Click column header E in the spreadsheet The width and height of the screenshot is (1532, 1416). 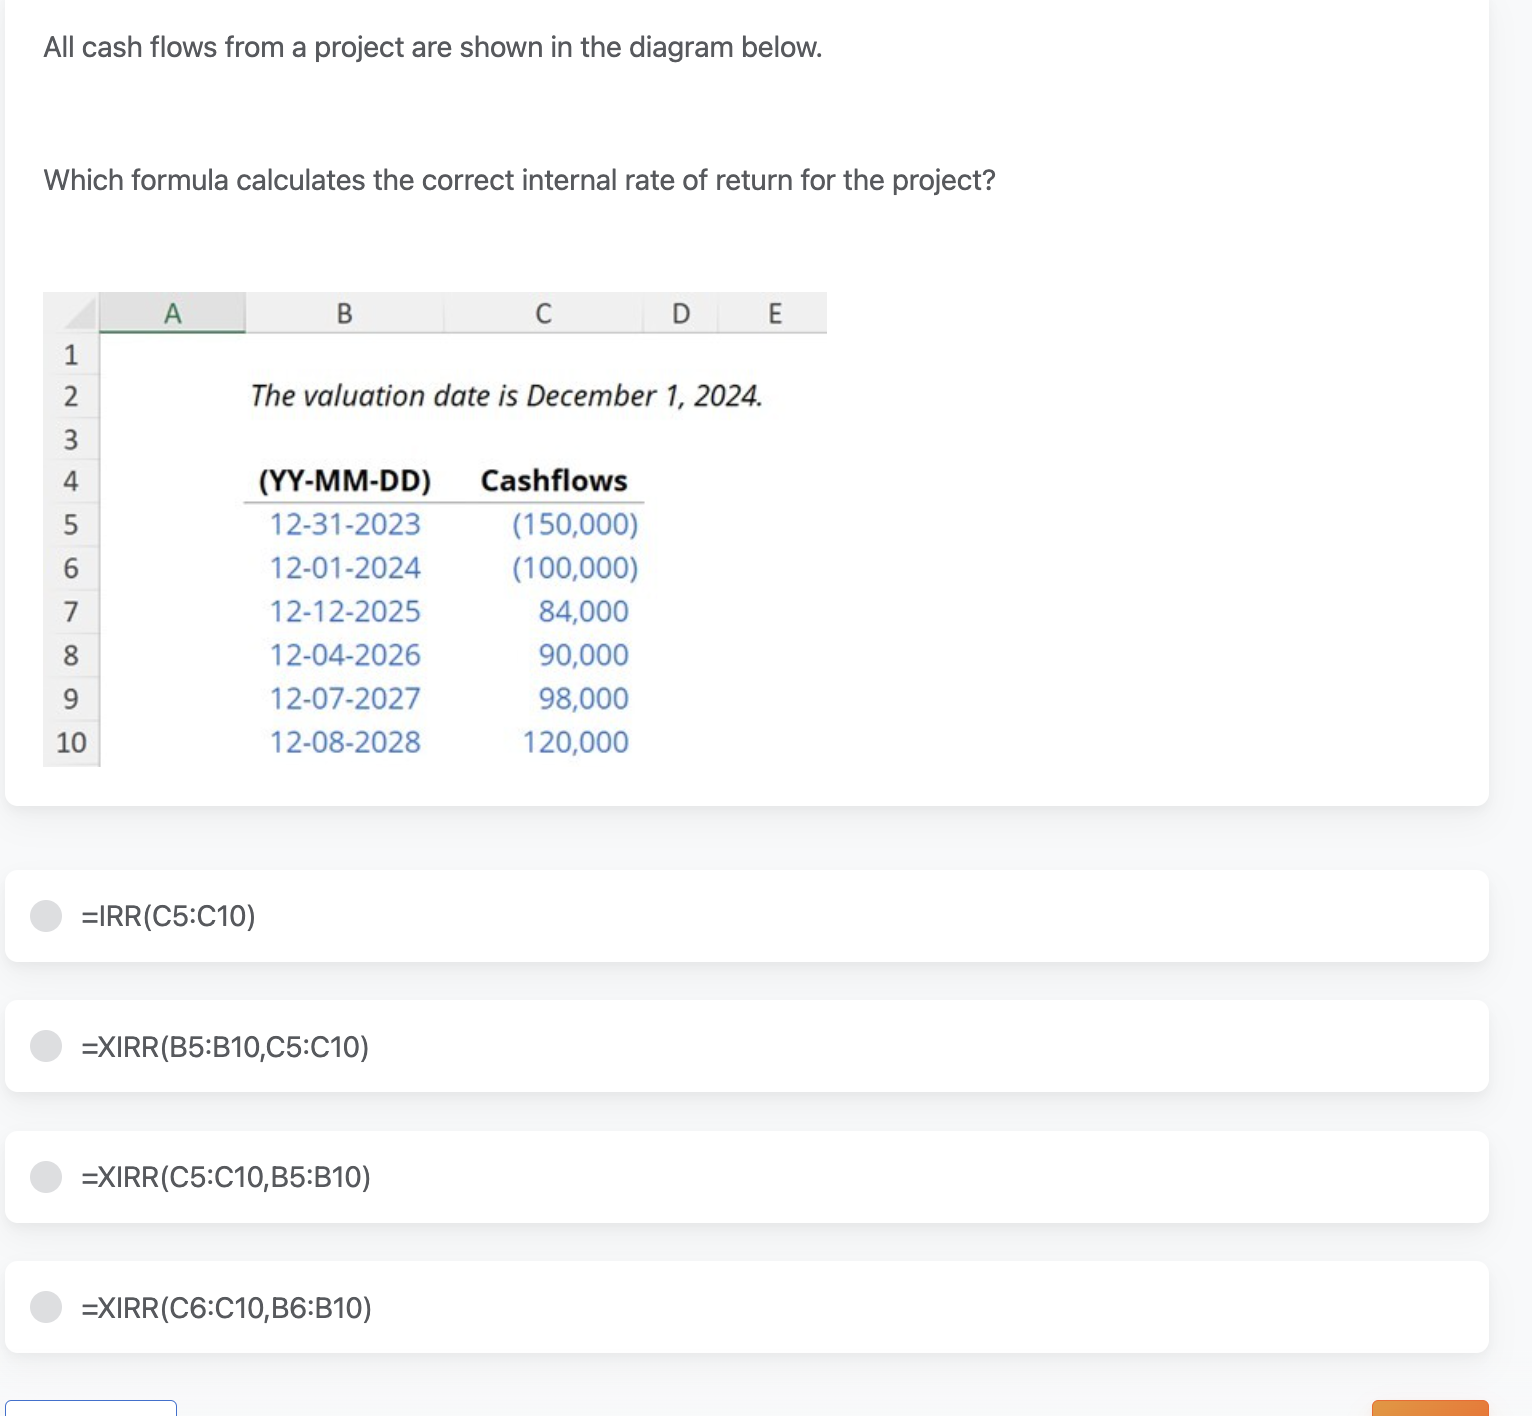[775, 313]
